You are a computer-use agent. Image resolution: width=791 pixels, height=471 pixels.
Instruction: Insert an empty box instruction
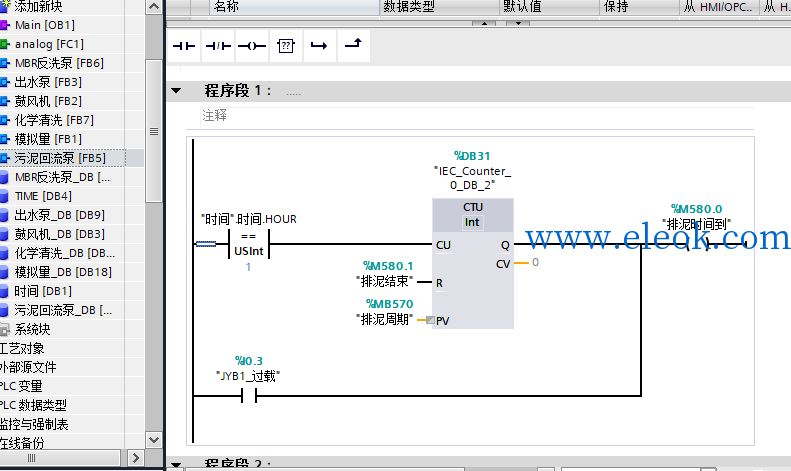286,46
